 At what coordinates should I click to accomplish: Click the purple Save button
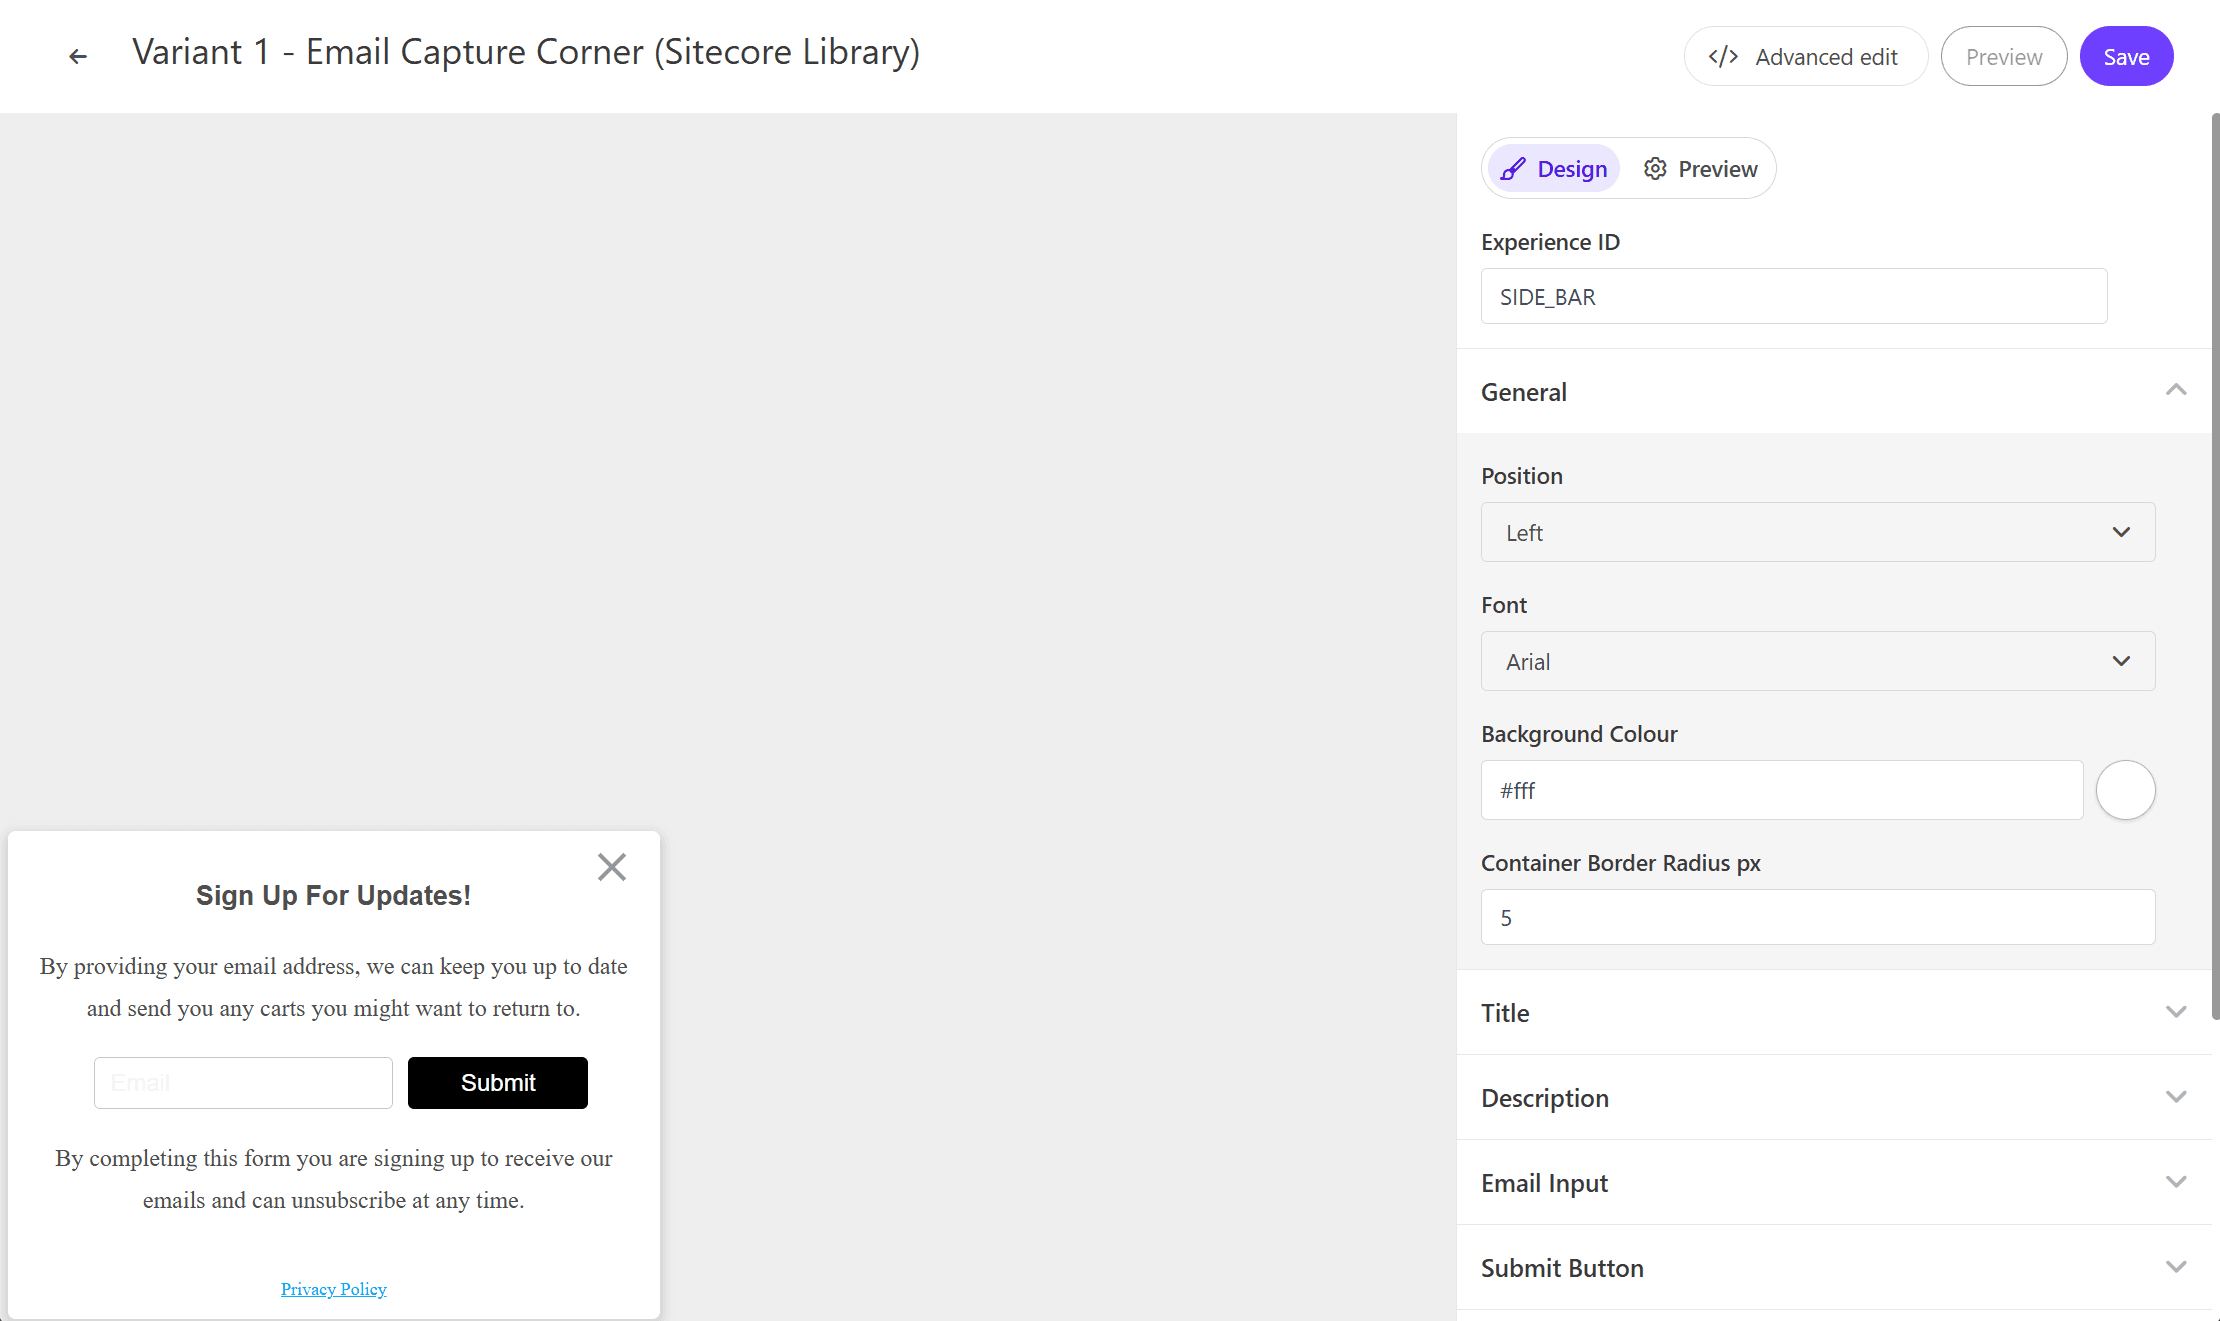pyautogui.click(x=2126, y=57)
